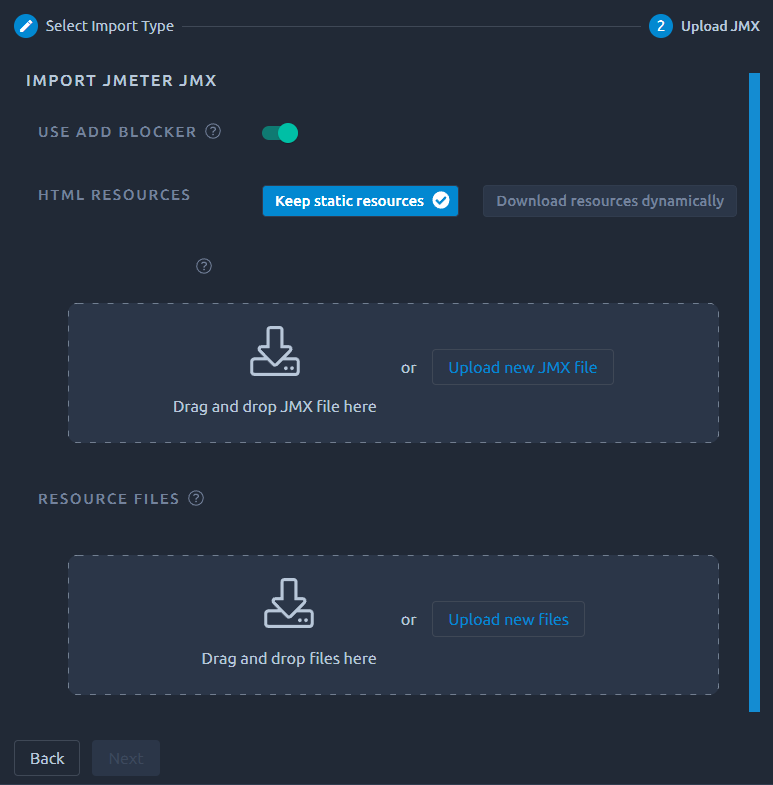Select Keep static resources option
Viewport: 773px width, 785px height.
(x=360, y=201)
